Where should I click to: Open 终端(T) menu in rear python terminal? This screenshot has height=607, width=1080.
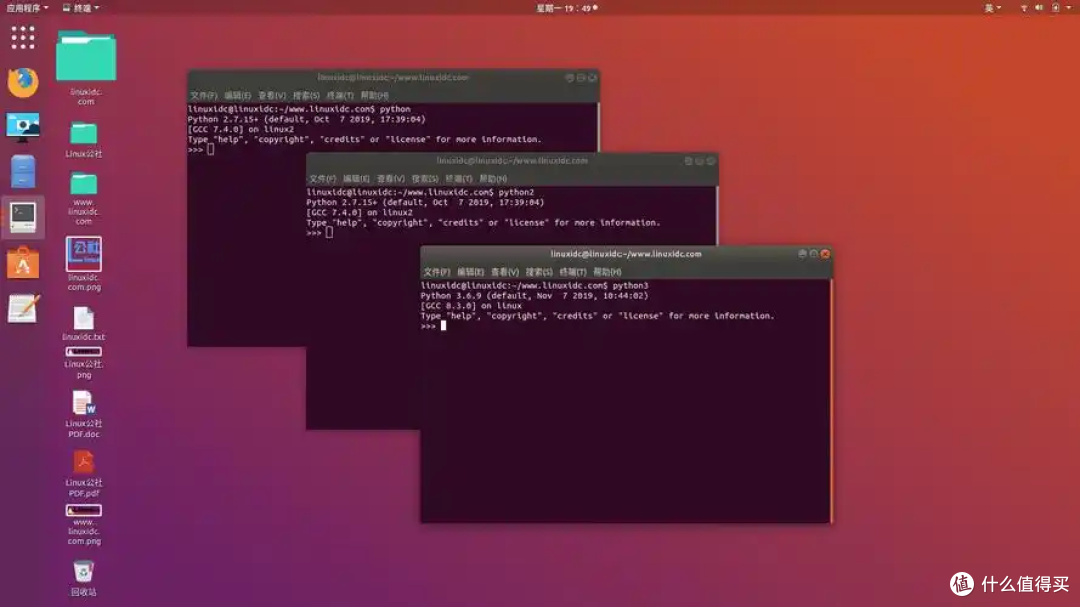click(340, 95)
